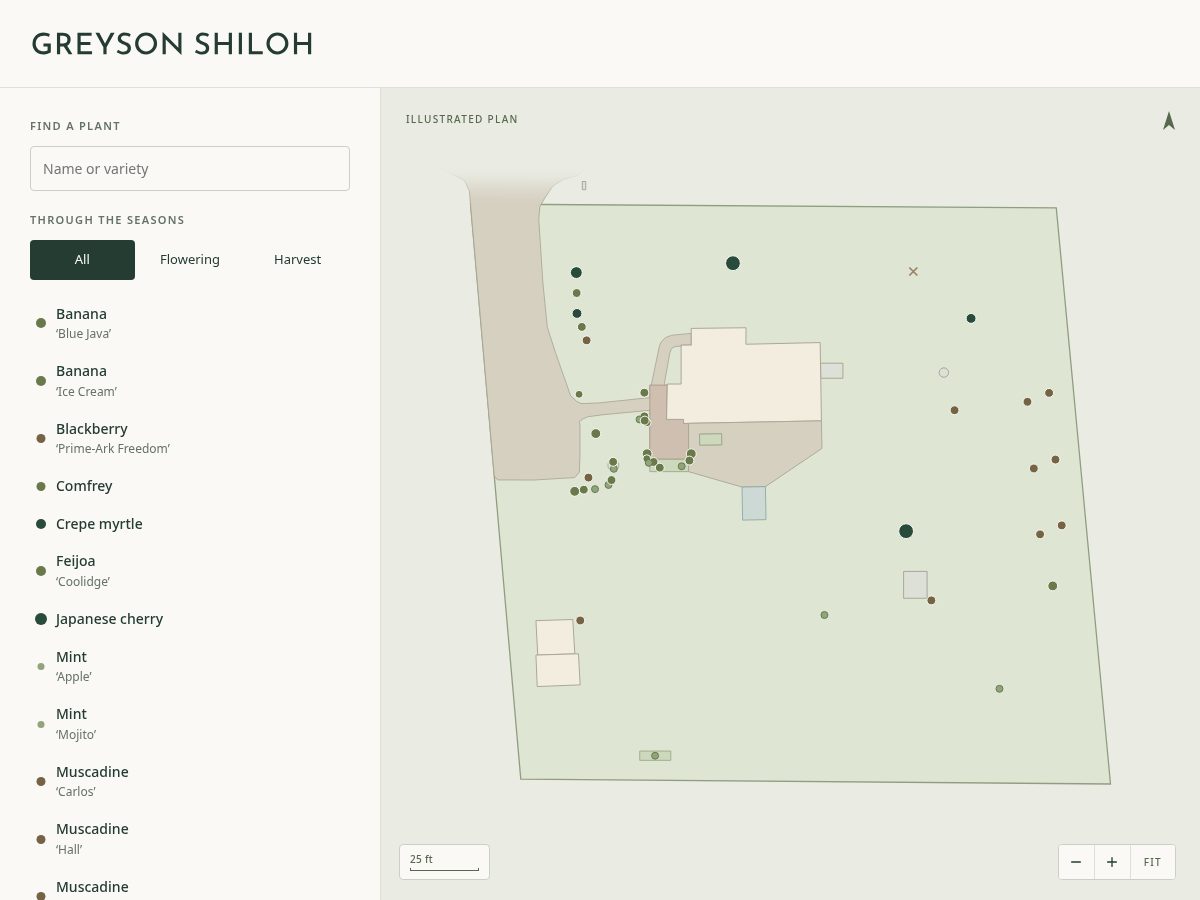Select Muscadine 'Hall' in plant list

tap(190, 839)
